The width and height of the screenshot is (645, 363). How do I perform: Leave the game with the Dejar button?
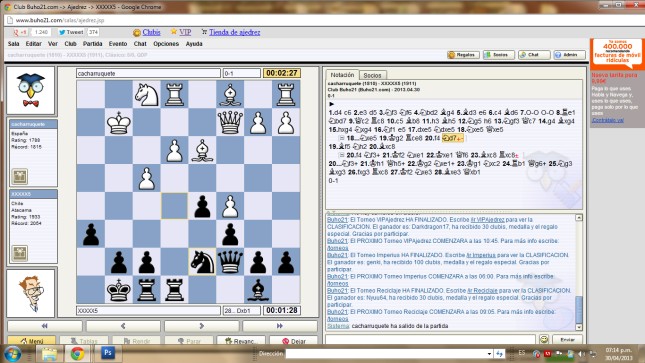coord(293,341)
